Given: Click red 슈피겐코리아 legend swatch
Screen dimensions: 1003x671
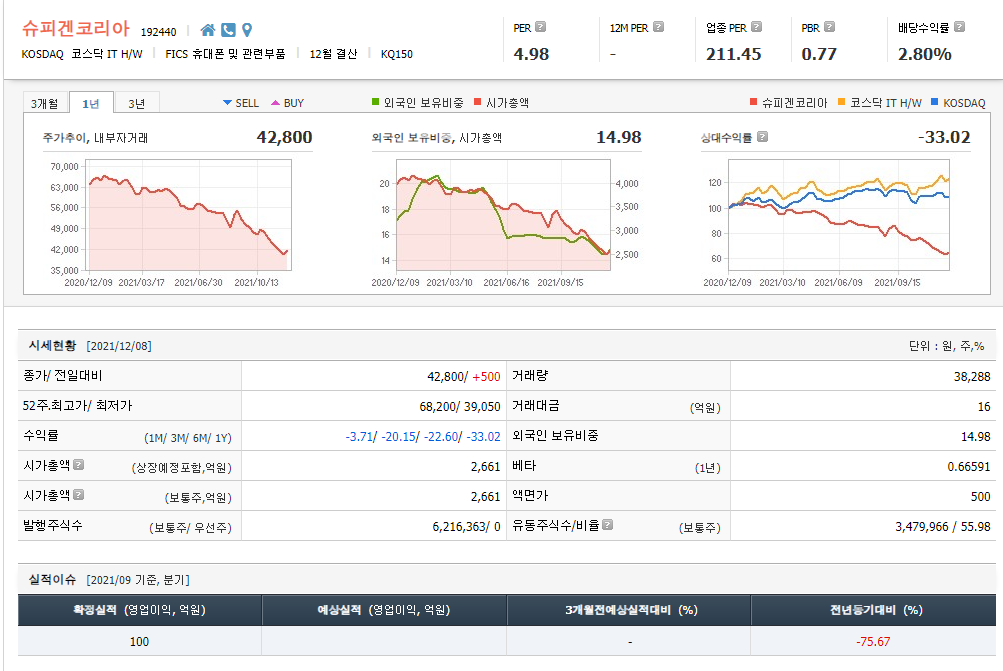Looking at the screenshot, I should [x=753, y=102].
